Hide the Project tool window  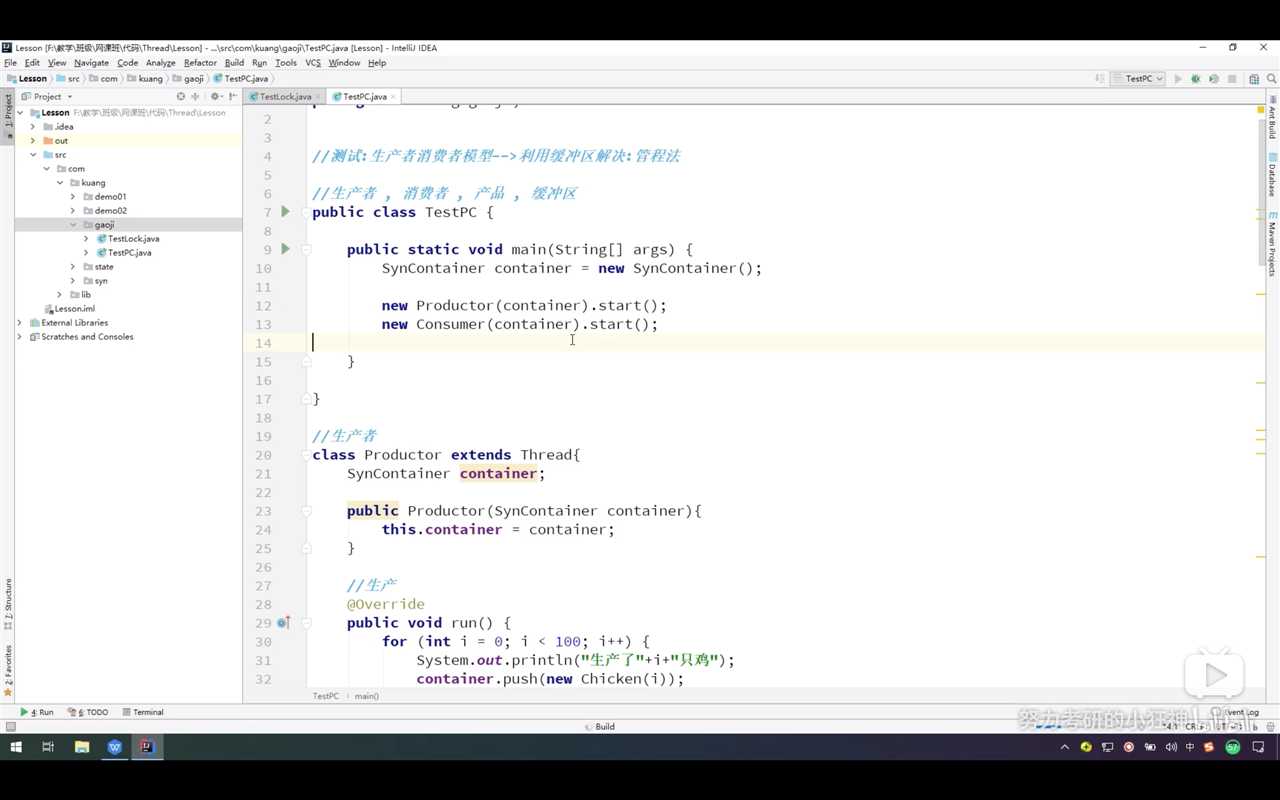point(233,97)
